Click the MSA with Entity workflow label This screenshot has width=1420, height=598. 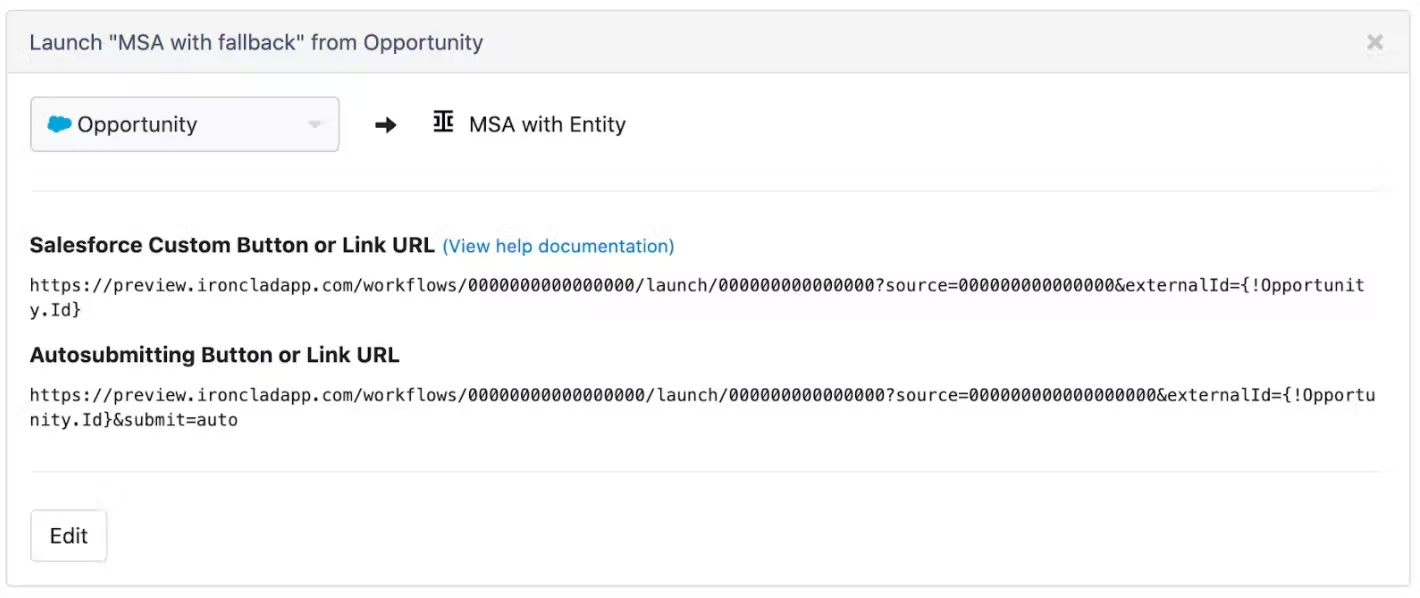pos(547,124)
